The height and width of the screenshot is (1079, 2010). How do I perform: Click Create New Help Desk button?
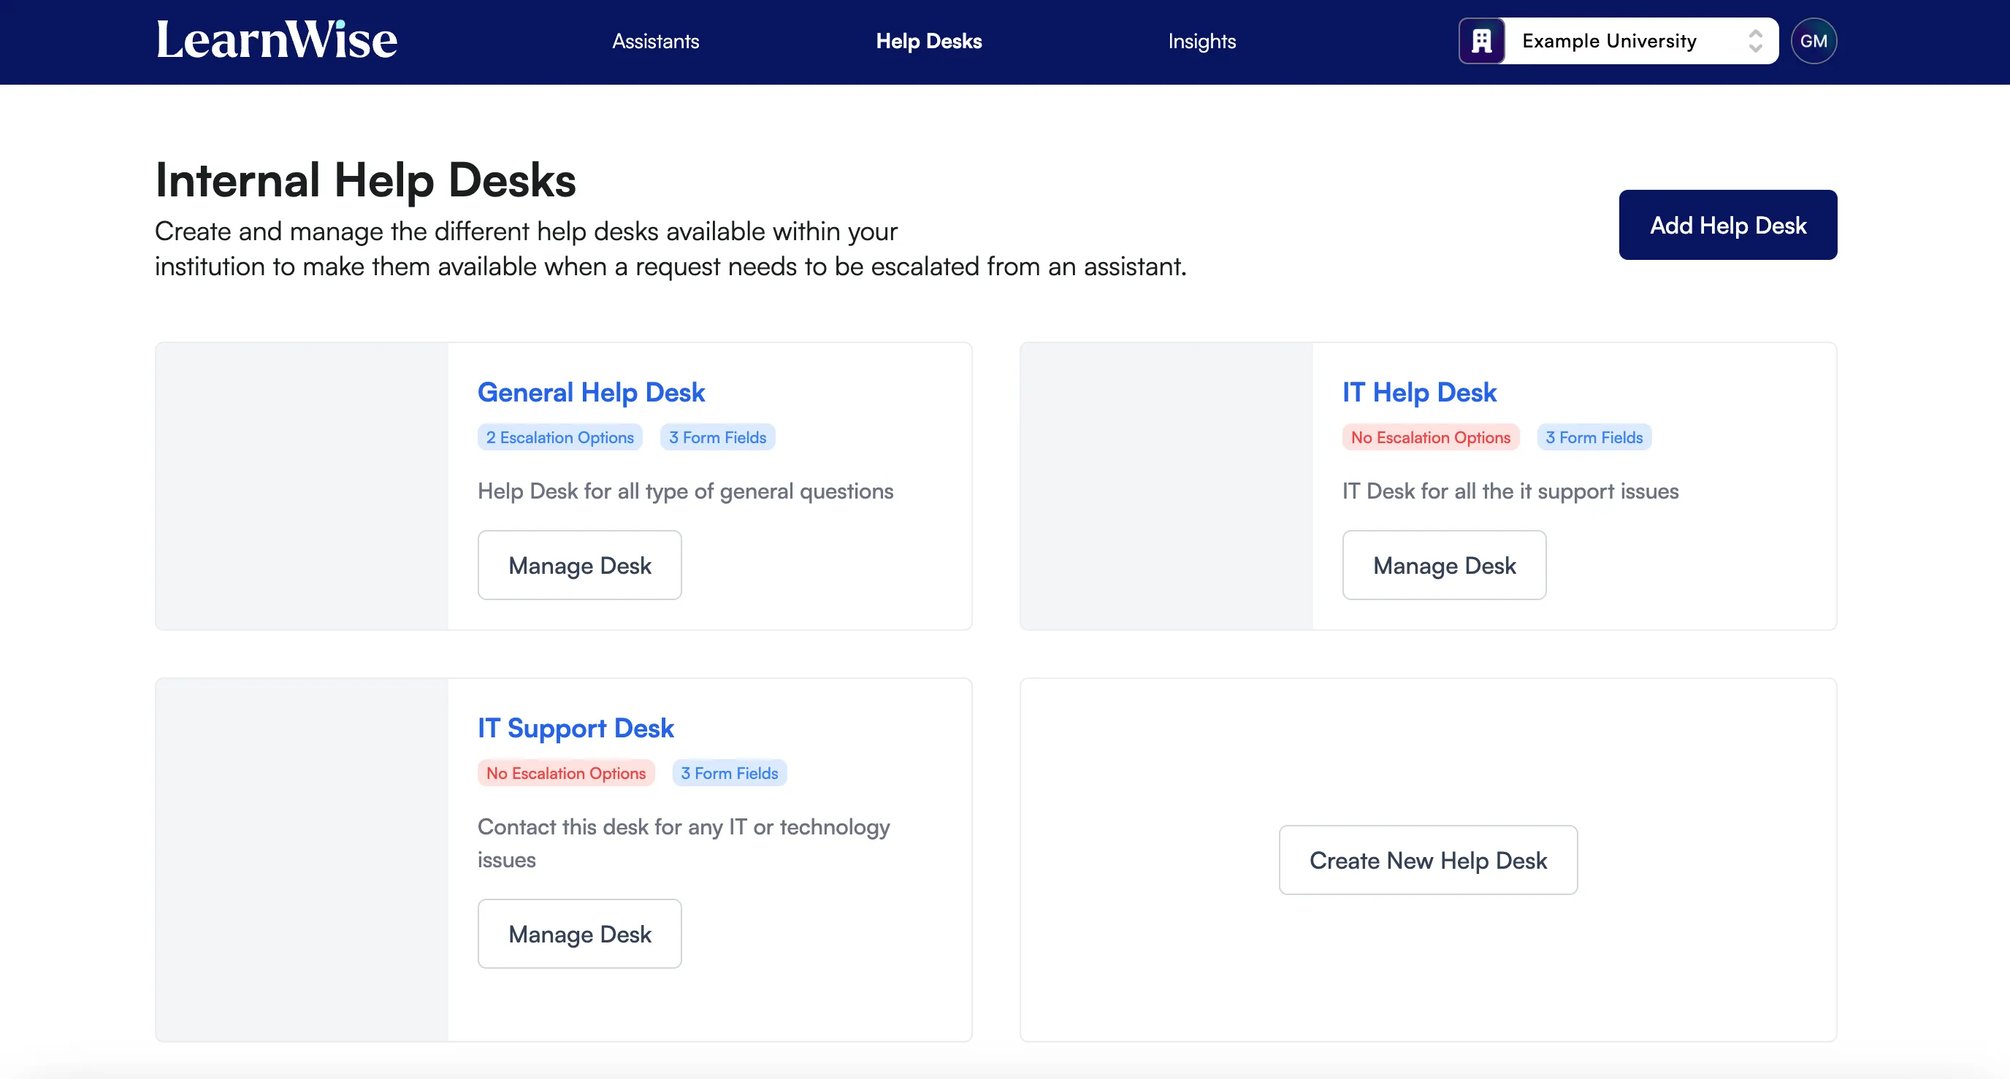click(1428, 860)
